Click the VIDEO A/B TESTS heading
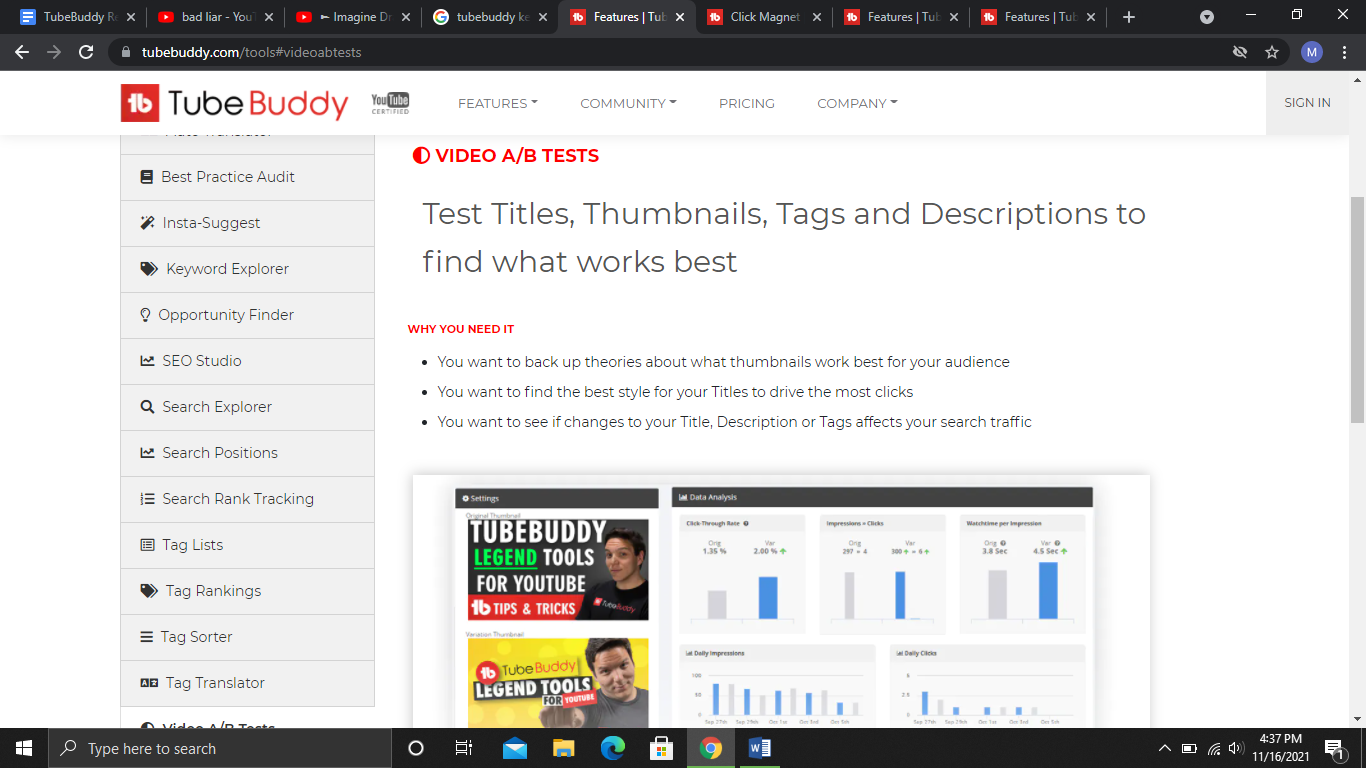The image size is (1366, 768). pos(506,155)
